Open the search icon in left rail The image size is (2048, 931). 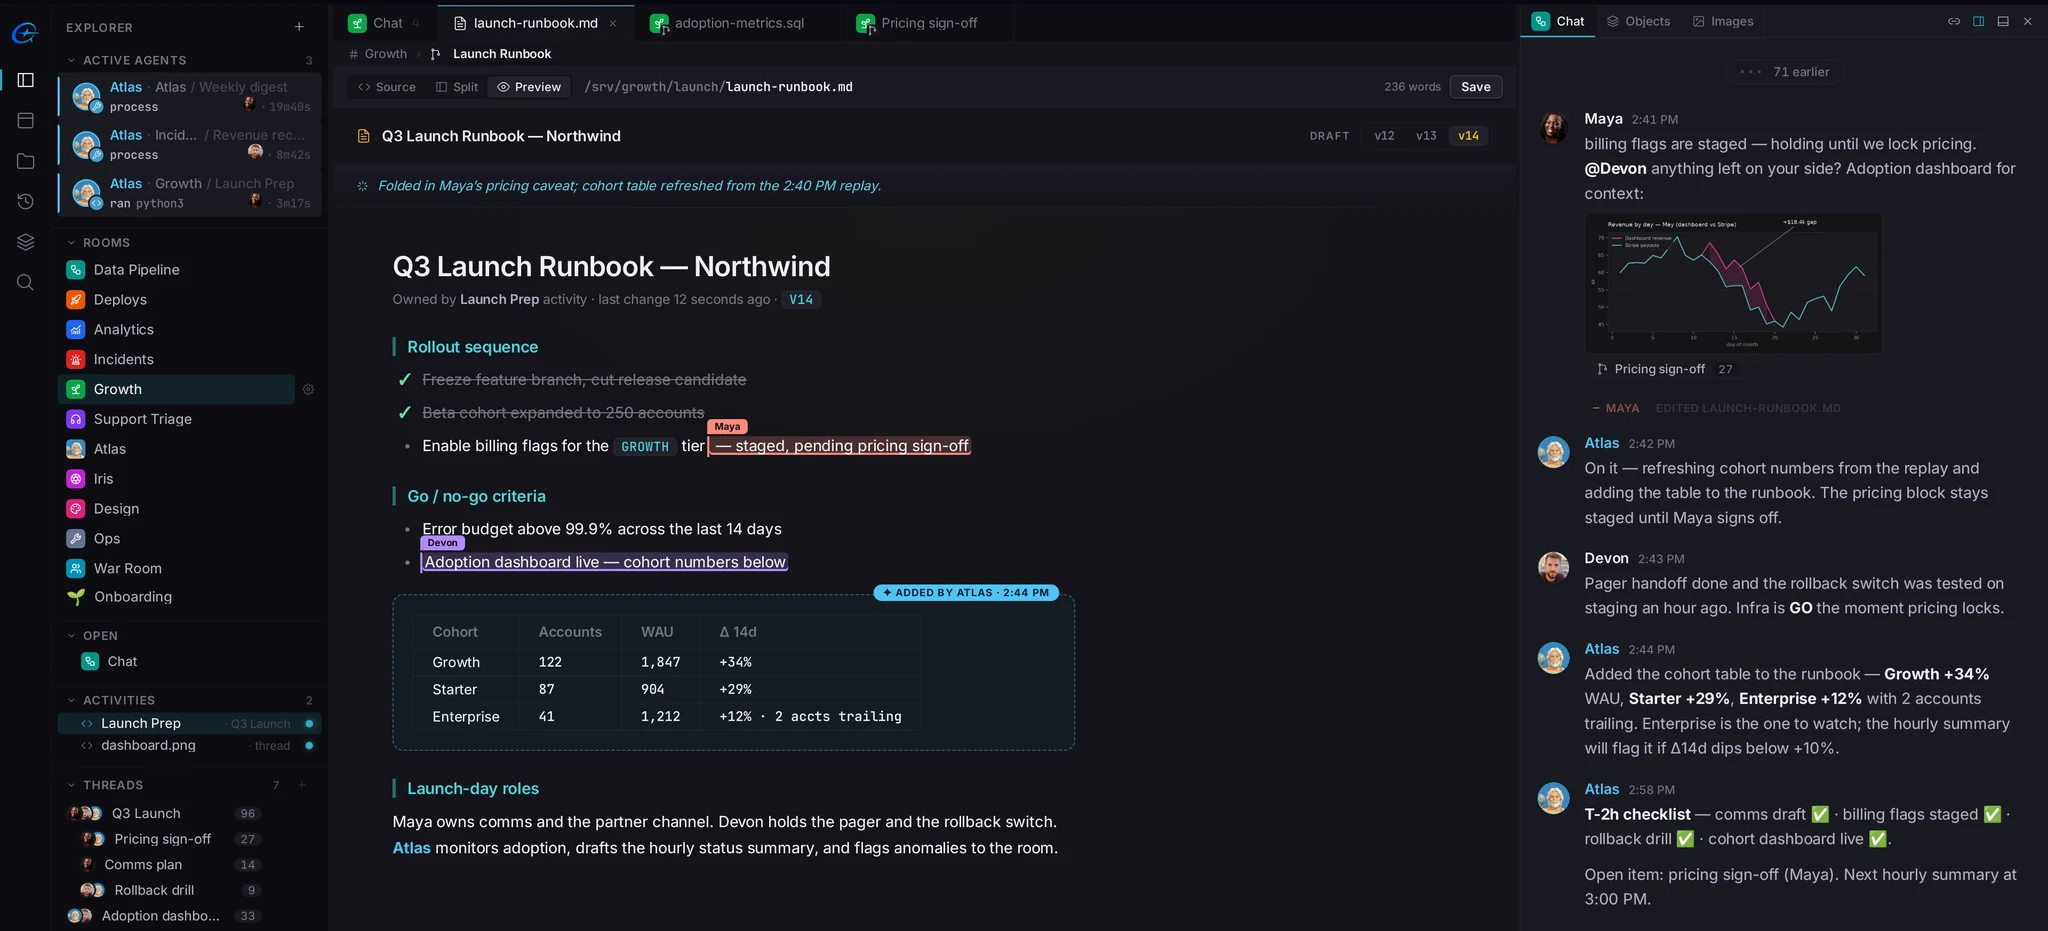coord(26,282)
